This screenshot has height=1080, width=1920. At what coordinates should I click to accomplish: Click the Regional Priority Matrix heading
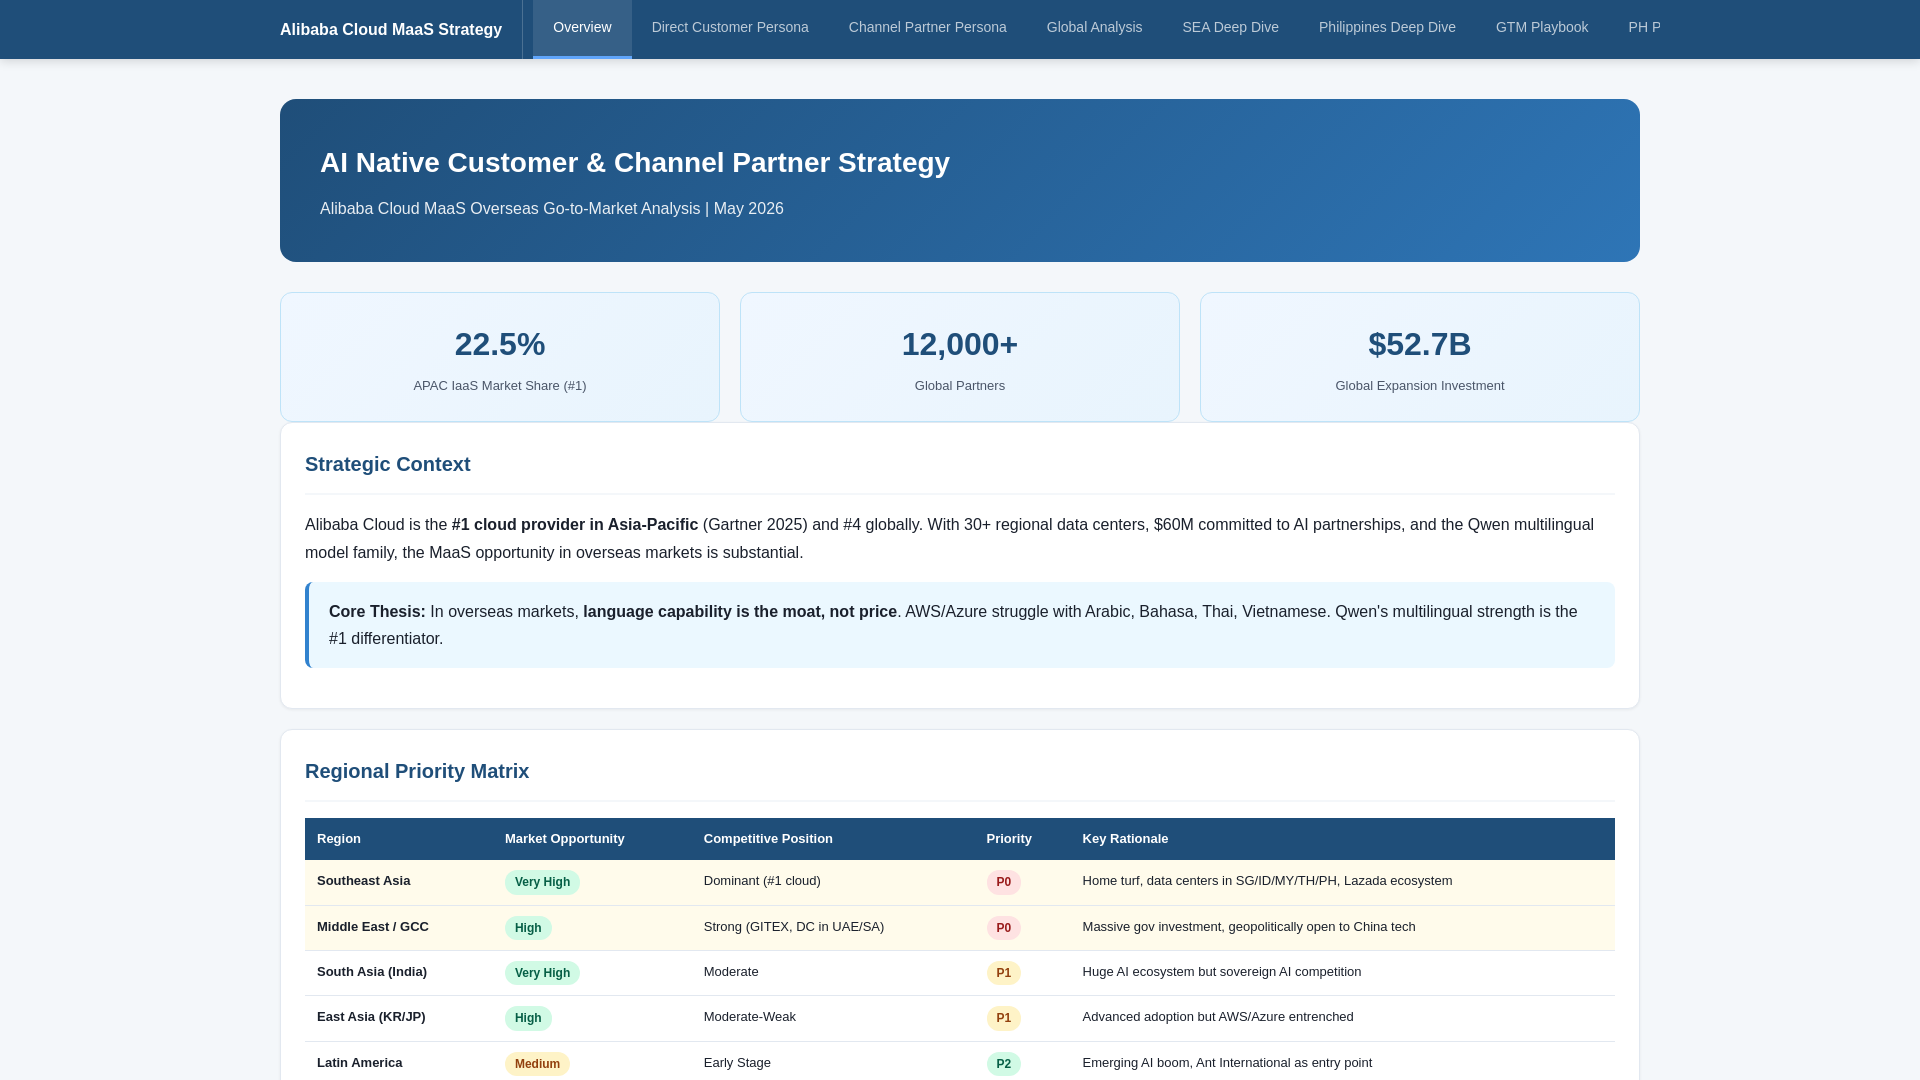point(417,771)
